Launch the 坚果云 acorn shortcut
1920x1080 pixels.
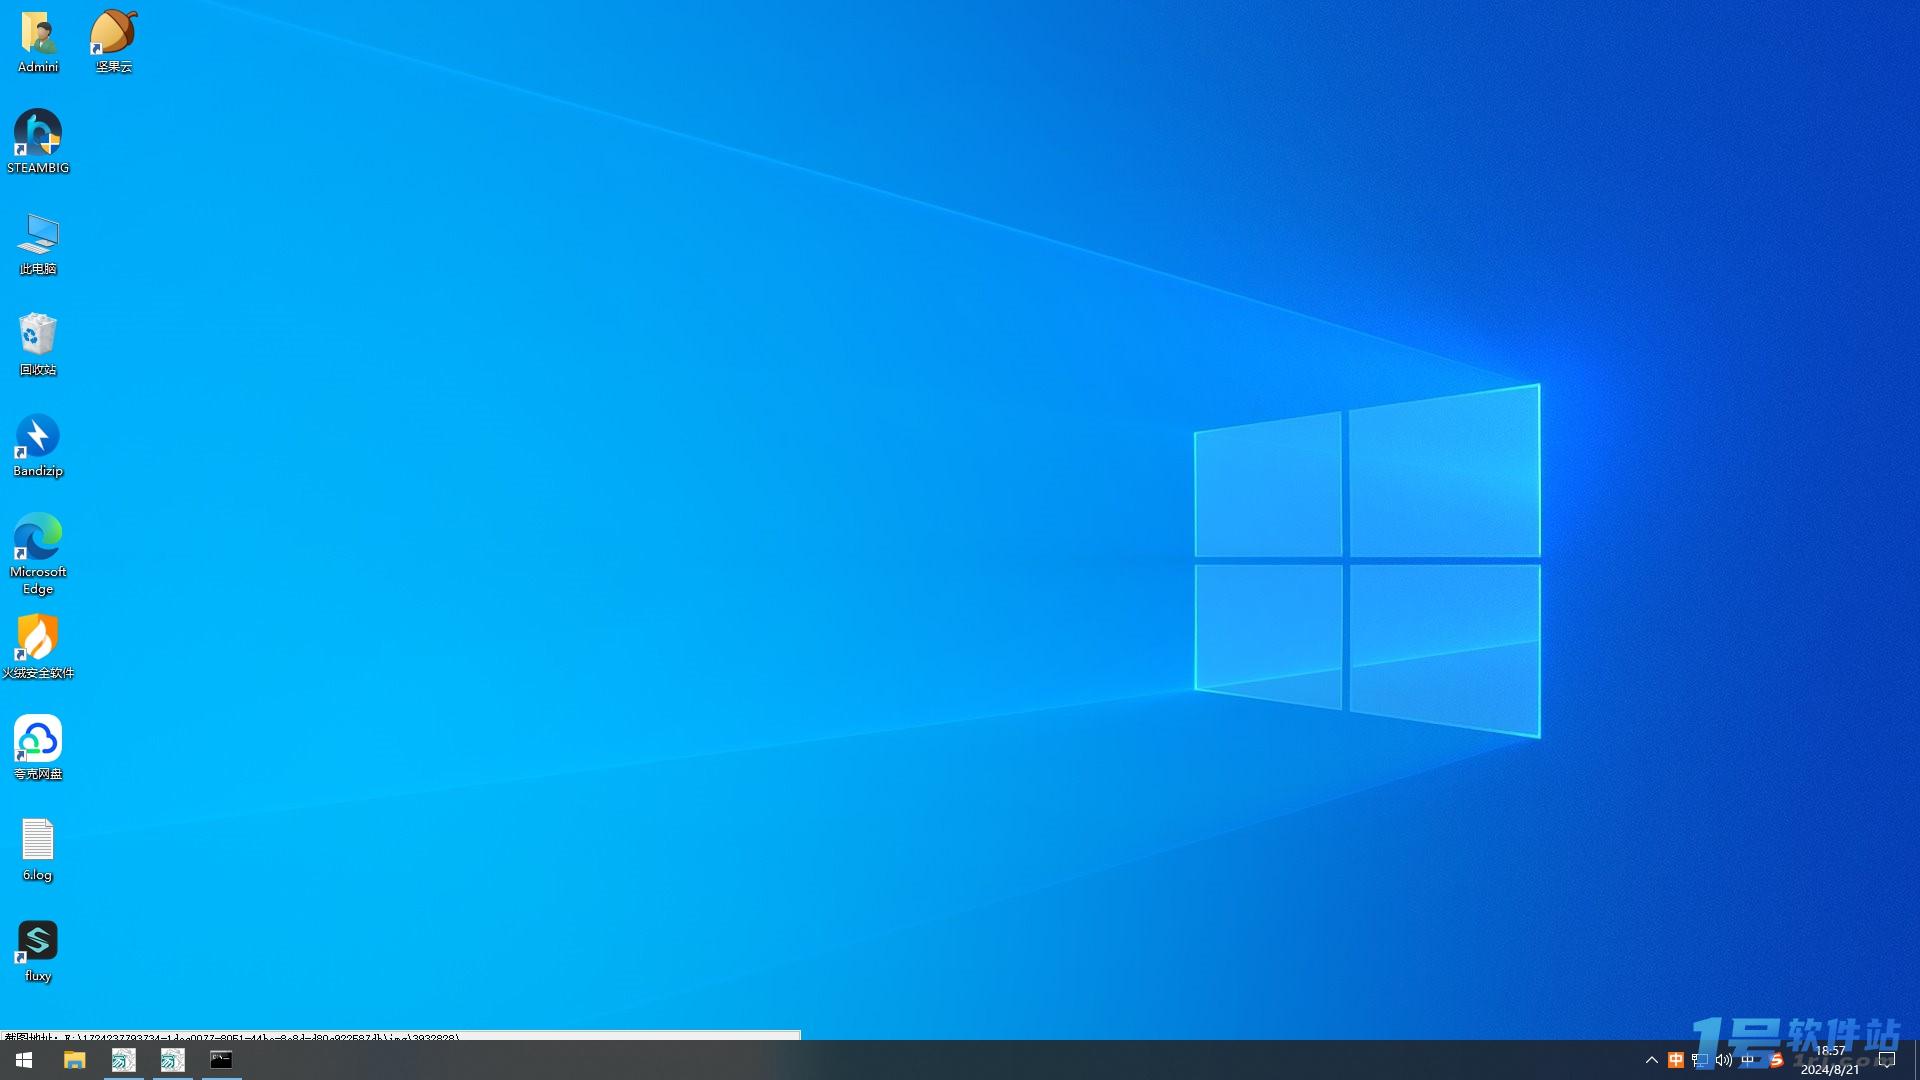pyautogui.click(x=113, y=42)
